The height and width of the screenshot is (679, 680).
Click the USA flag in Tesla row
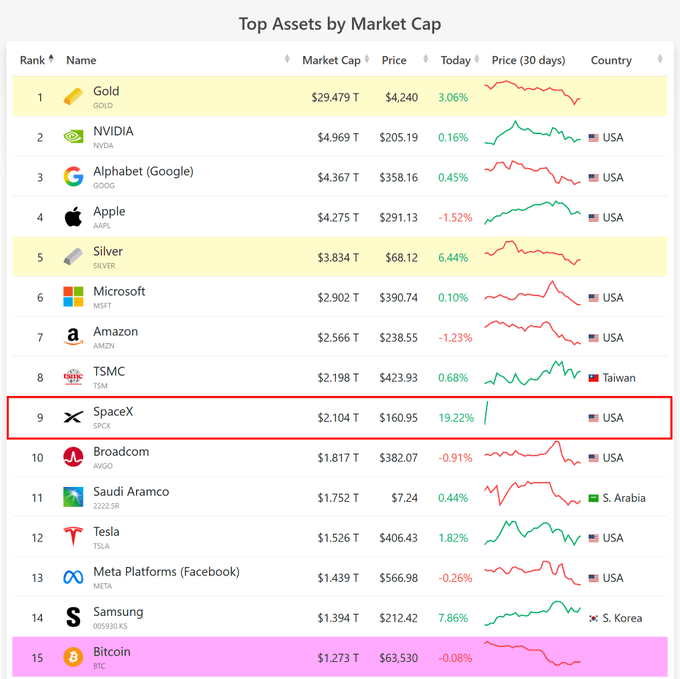click(593, 538)
